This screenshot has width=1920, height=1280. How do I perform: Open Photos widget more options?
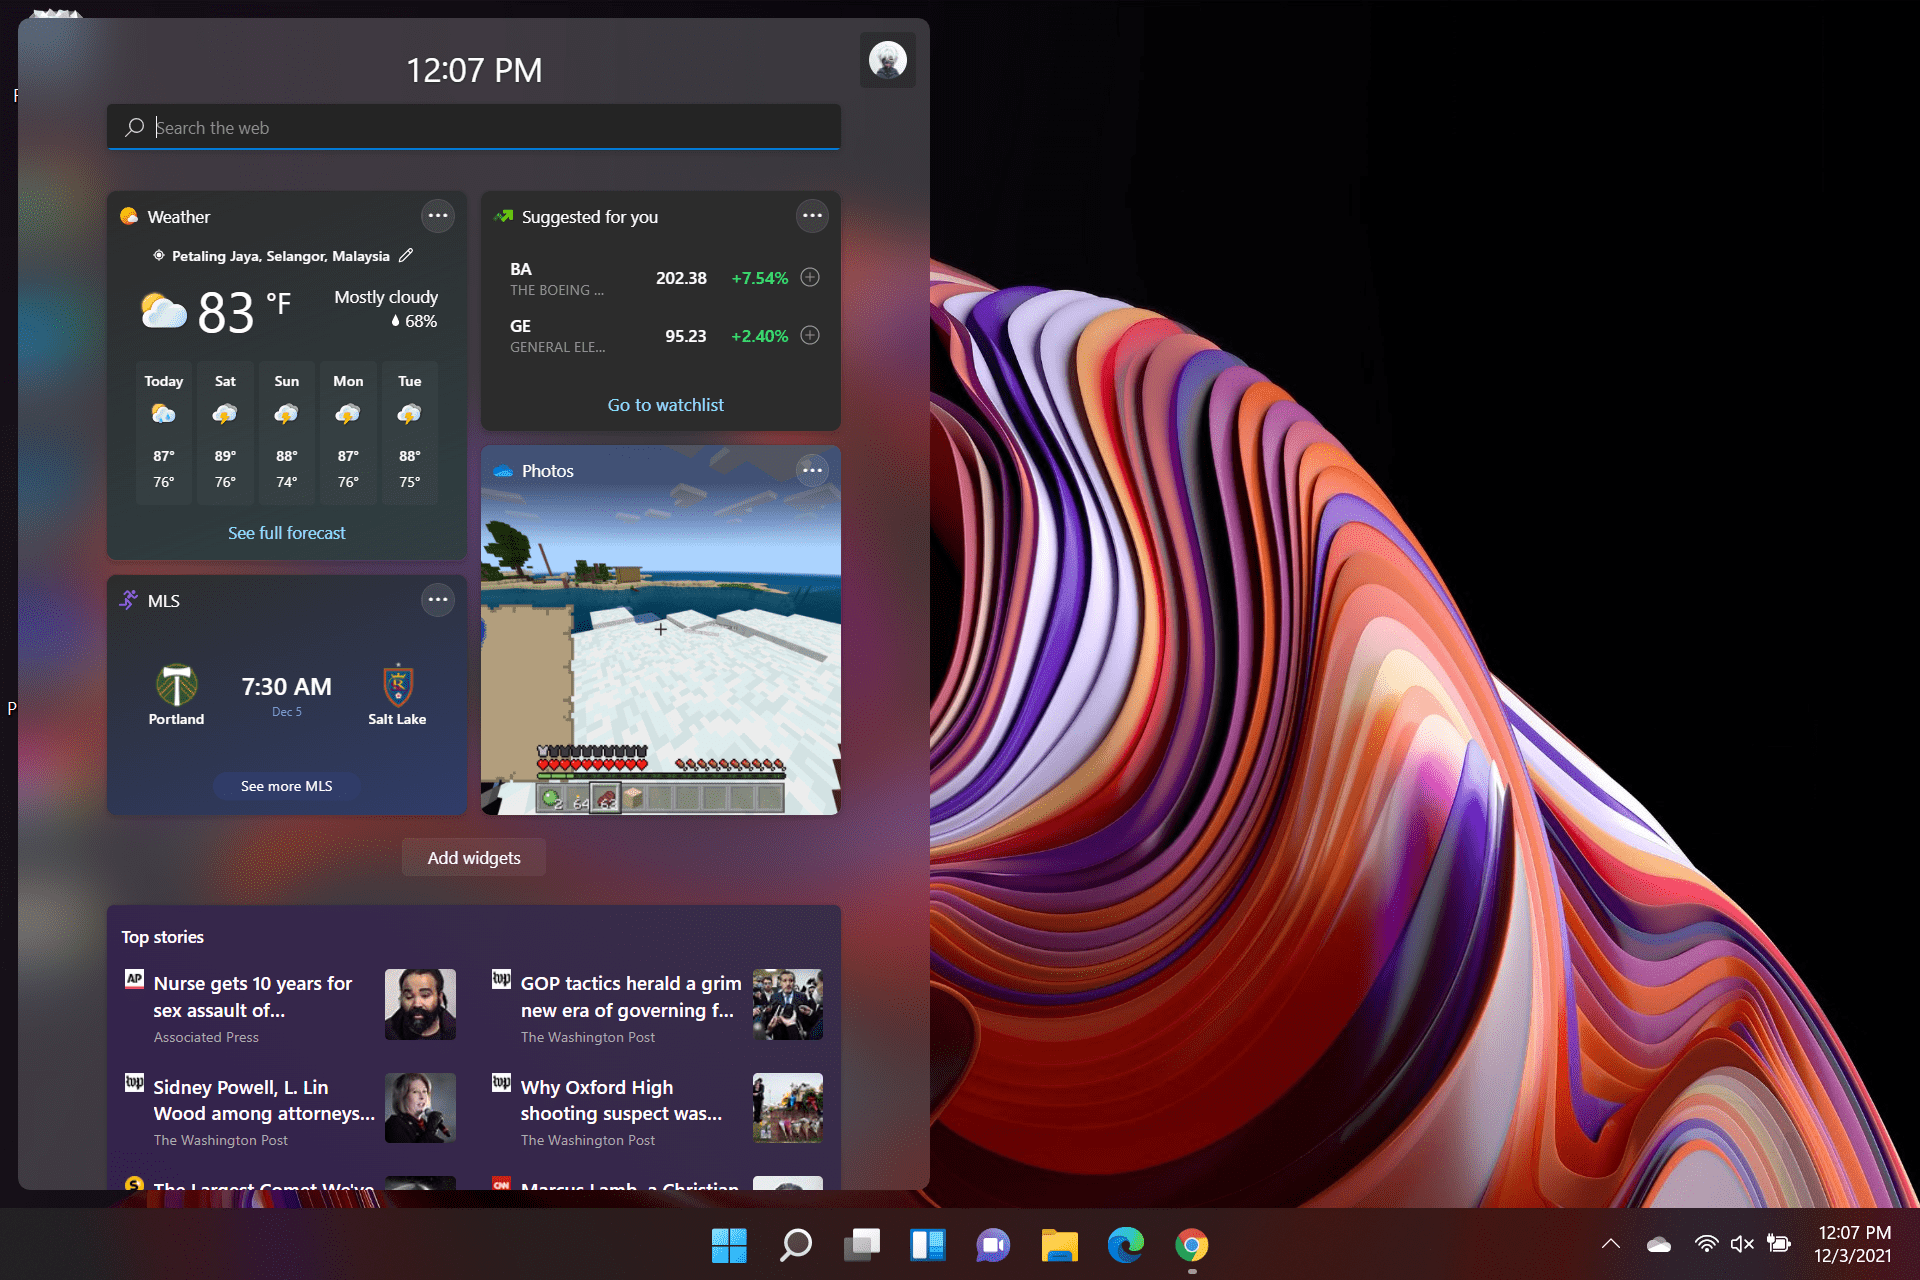811,470
